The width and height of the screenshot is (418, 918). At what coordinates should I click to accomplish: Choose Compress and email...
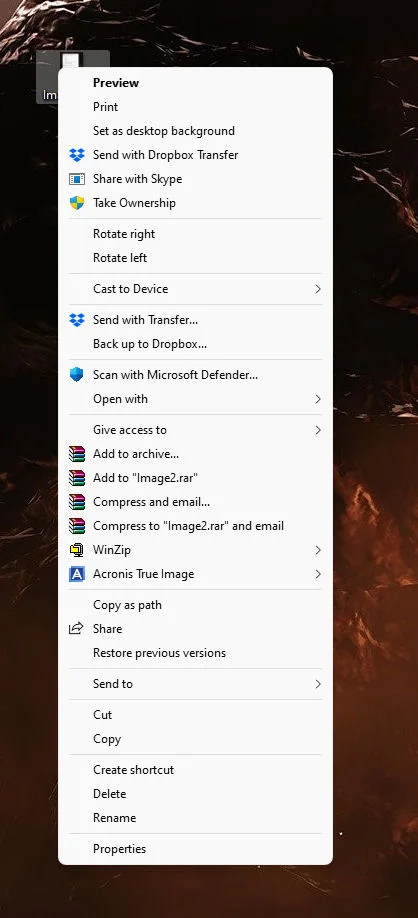196,502
